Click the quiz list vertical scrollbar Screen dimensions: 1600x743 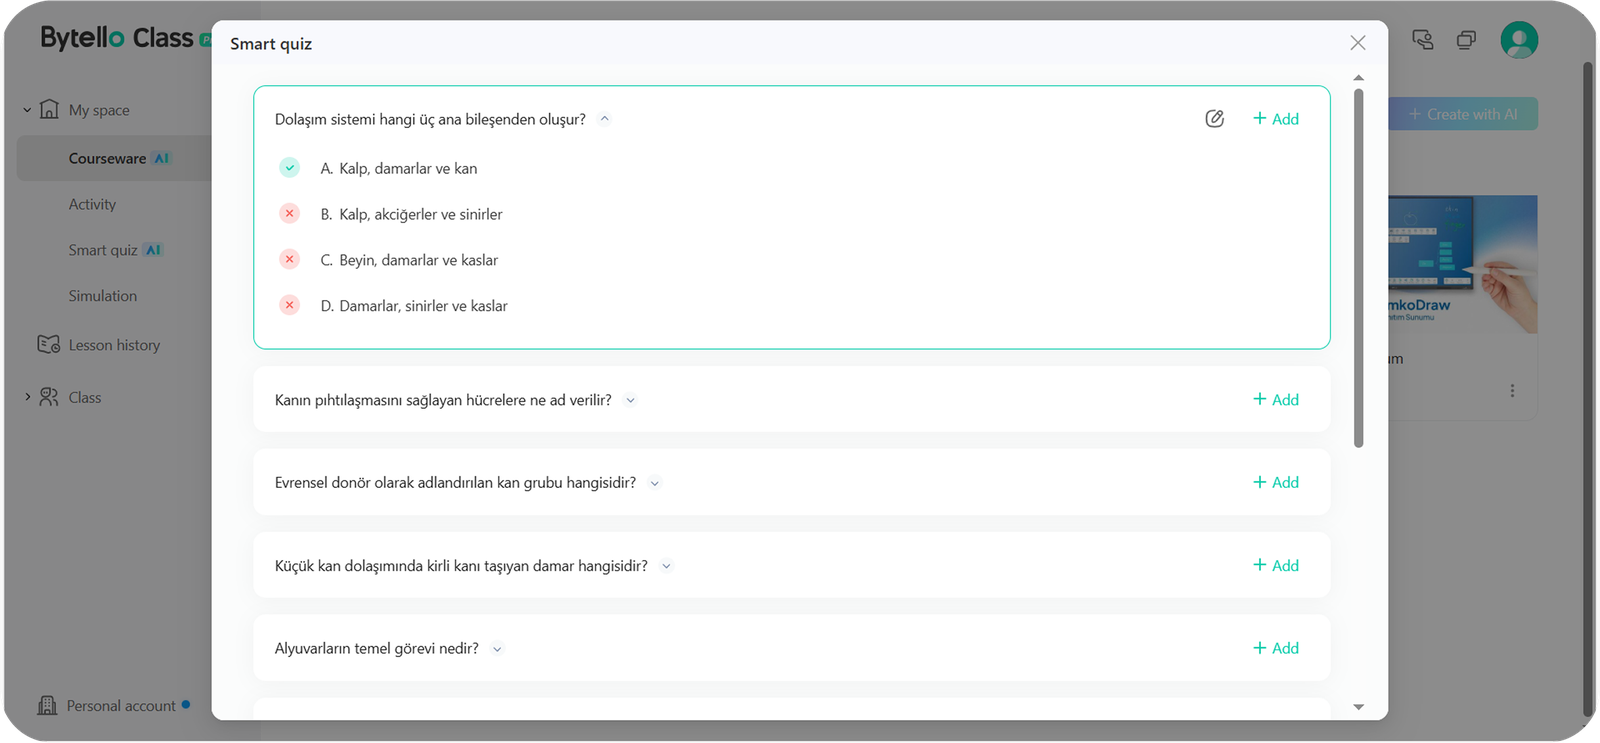[1358, 268]
